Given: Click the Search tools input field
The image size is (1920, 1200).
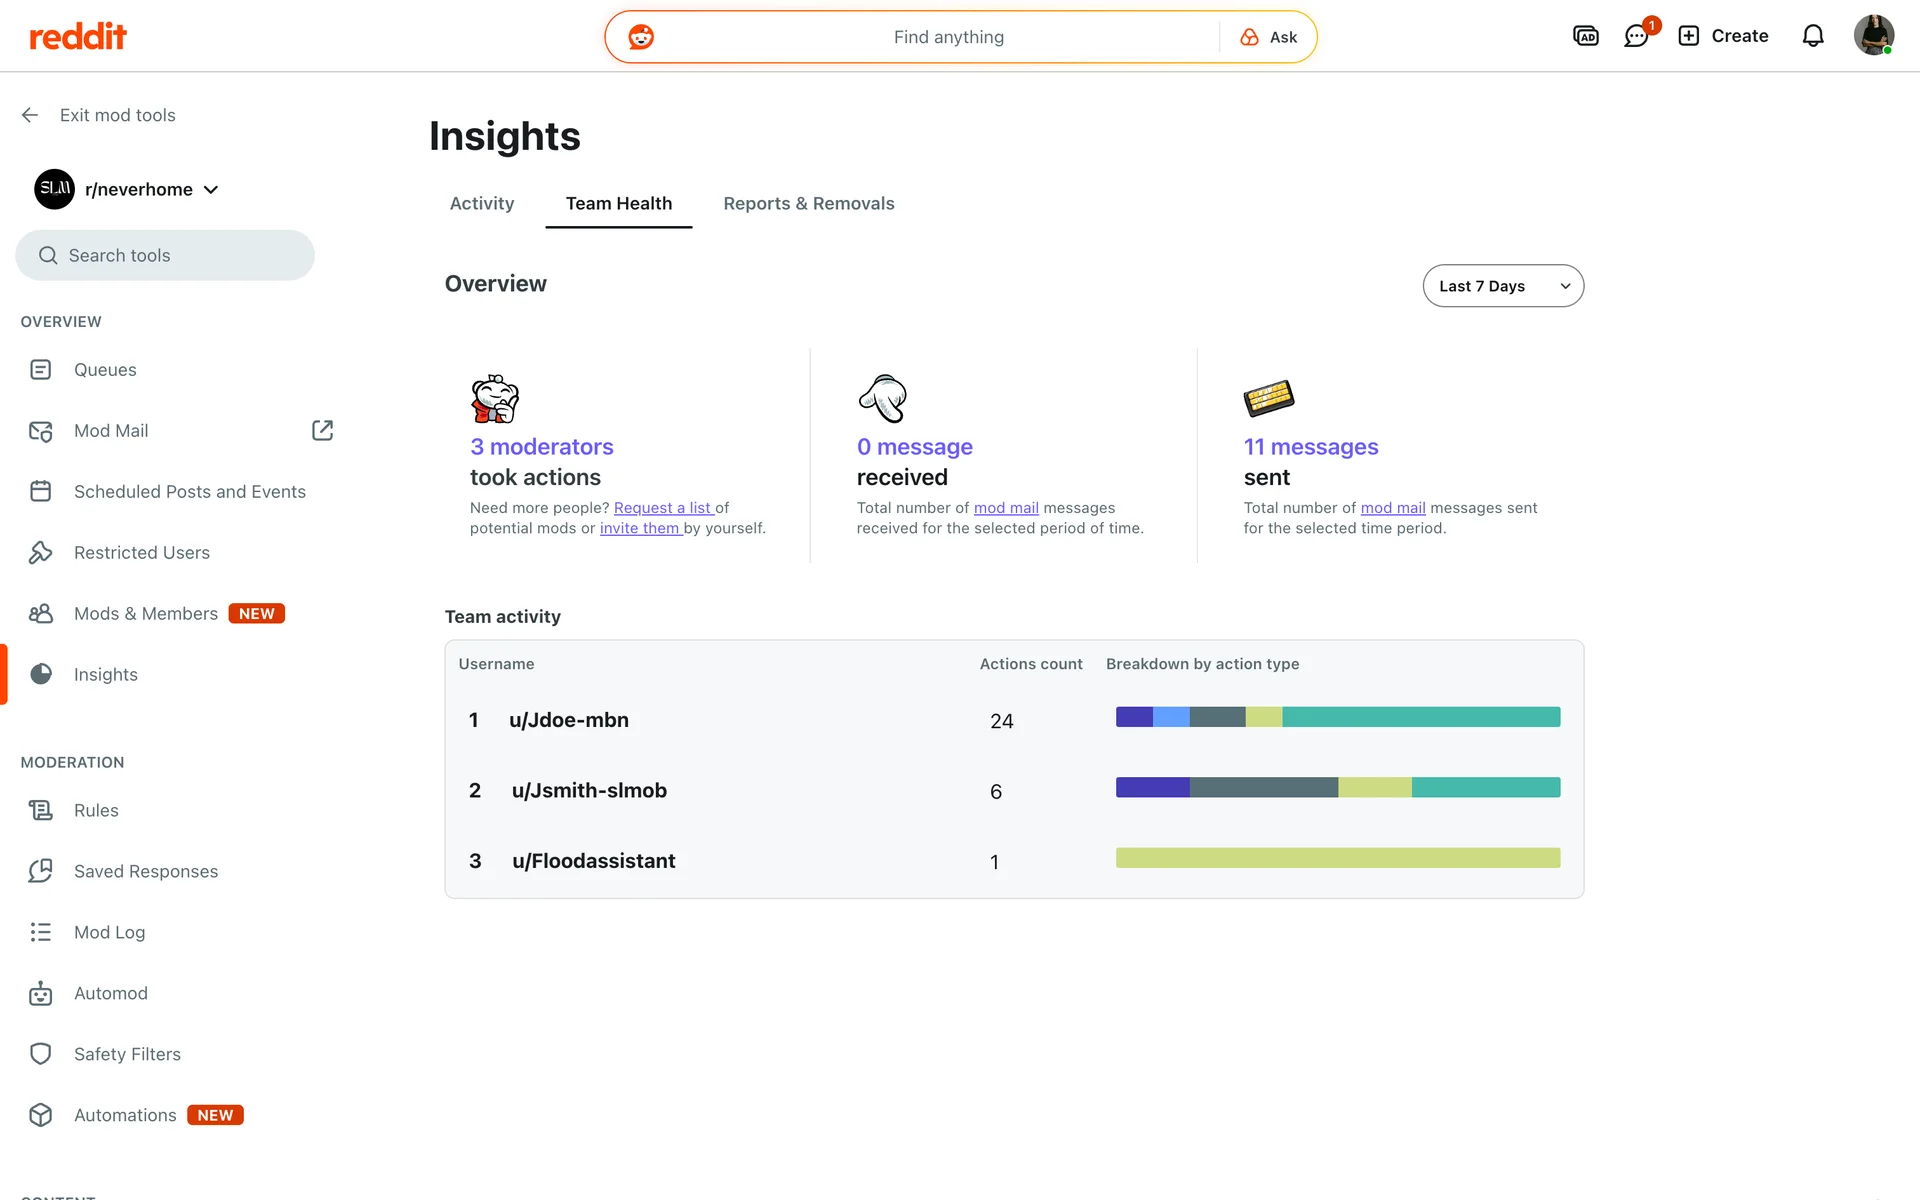Looking at the screenshot, I should tap(165, 256).
